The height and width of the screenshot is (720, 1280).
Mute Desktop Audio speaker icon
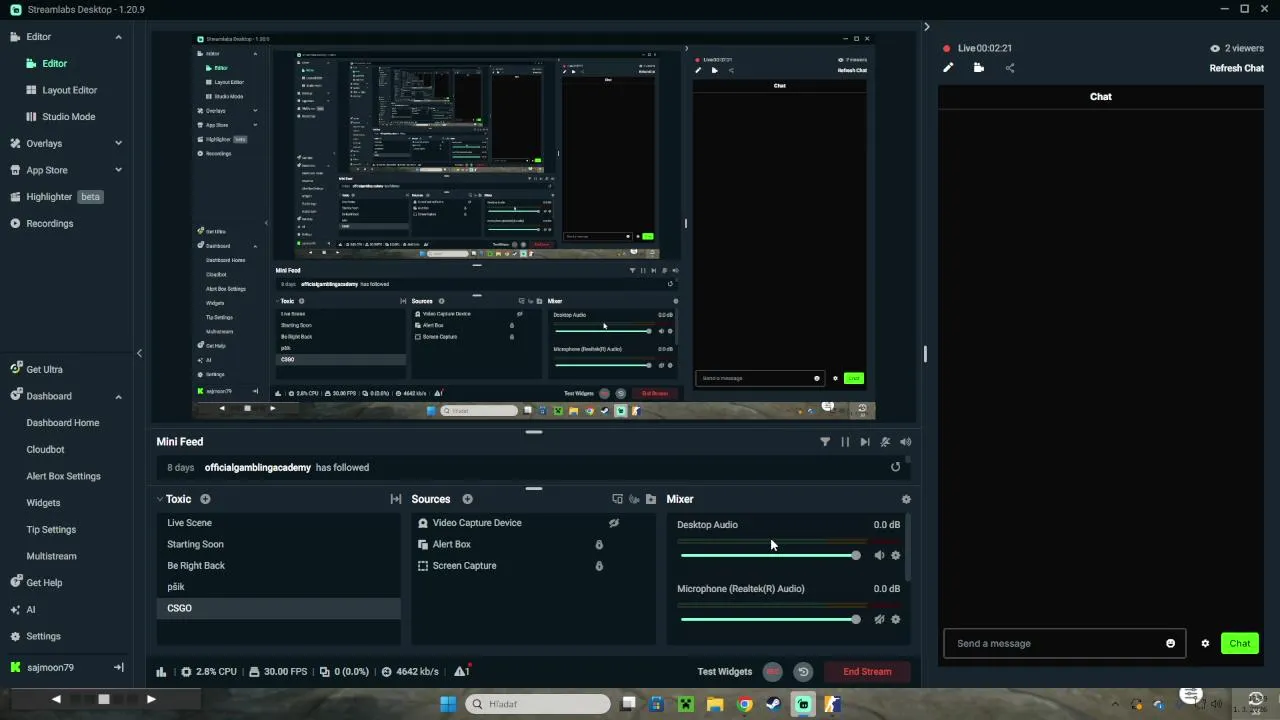[879, 555]
